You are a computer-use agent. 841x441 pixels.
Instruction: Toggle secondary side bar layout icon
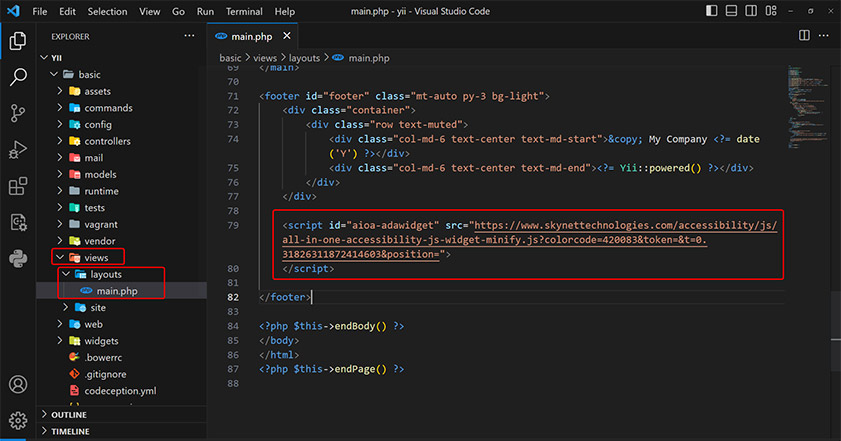click(751, 11)
